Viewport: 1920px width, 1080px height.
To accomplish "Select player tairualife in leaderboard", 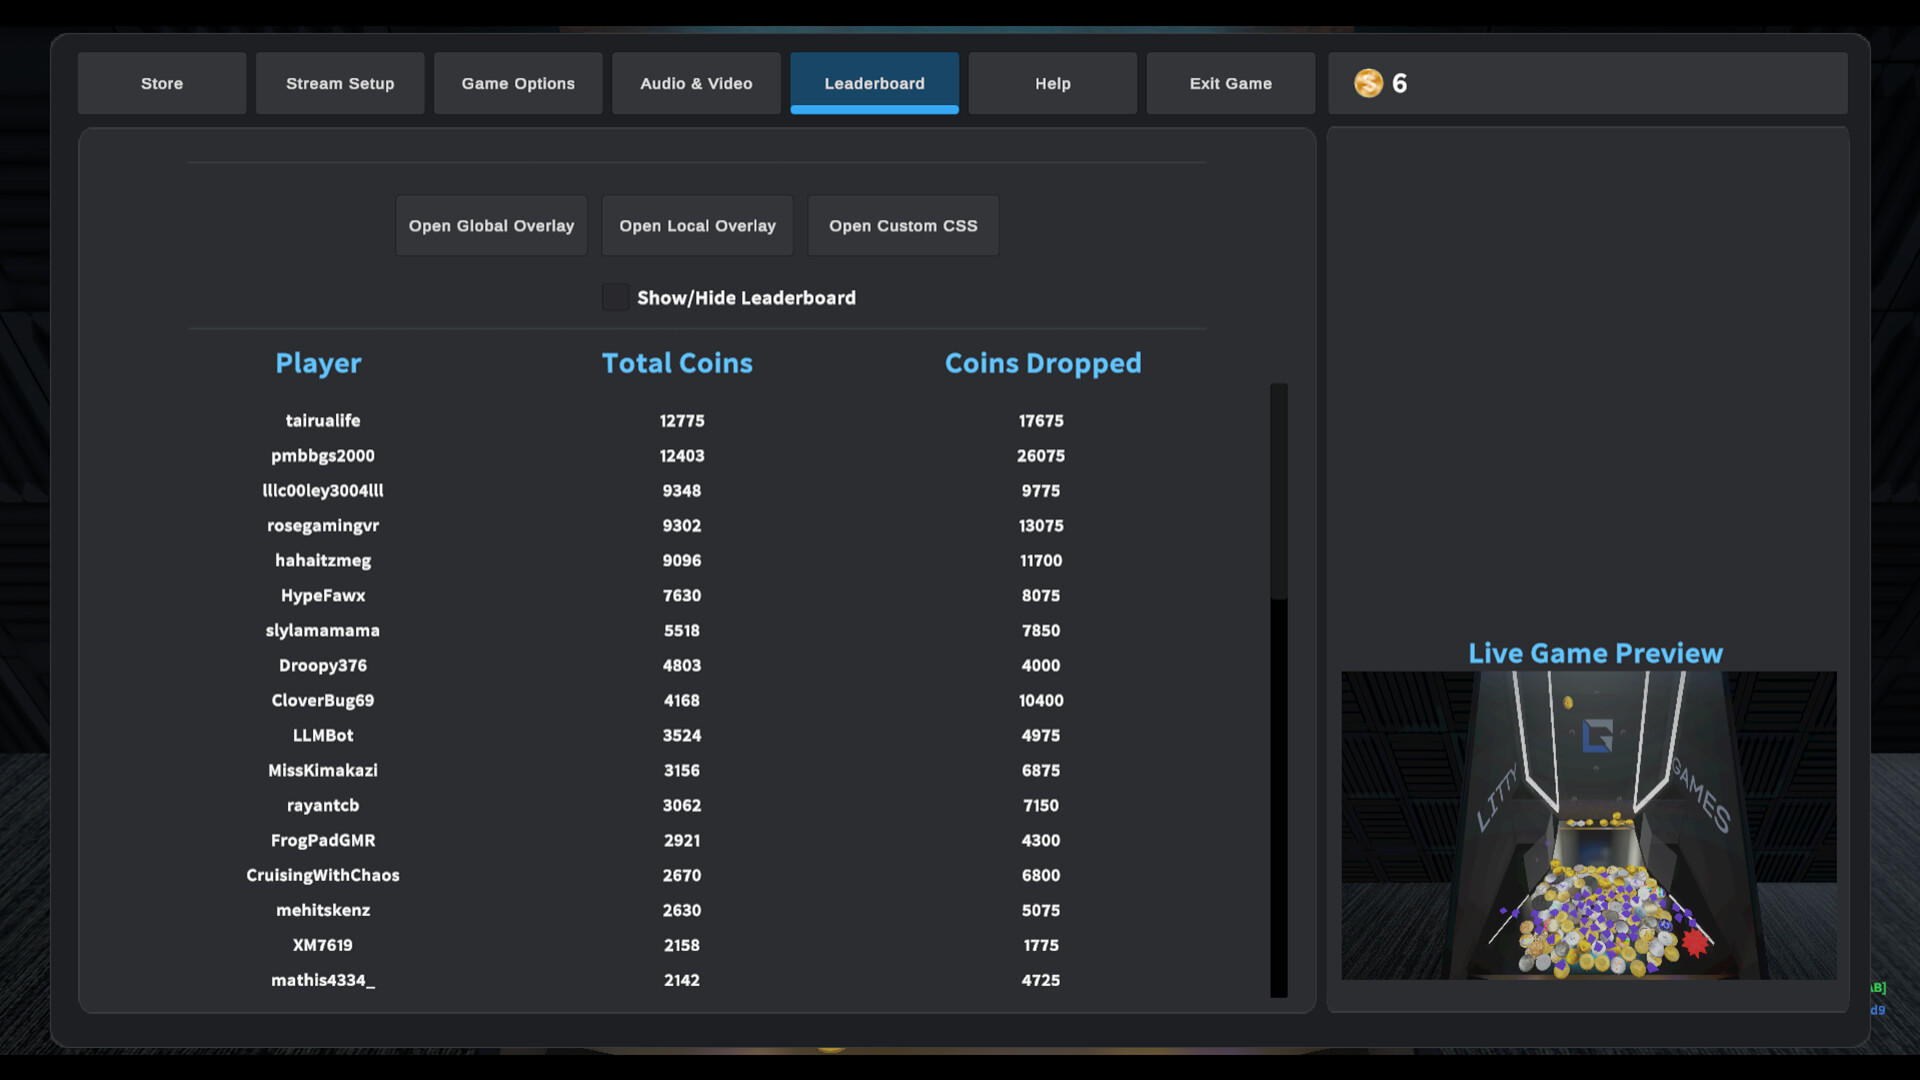I will pos(322,421).
